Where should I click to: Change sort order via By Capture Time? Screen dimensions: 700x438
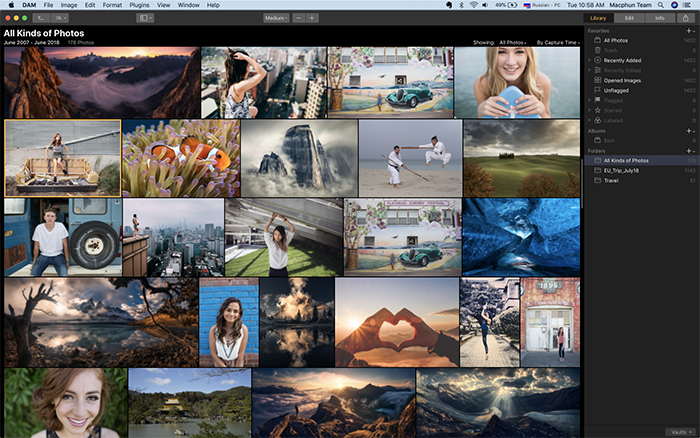(x=557, y=43)
